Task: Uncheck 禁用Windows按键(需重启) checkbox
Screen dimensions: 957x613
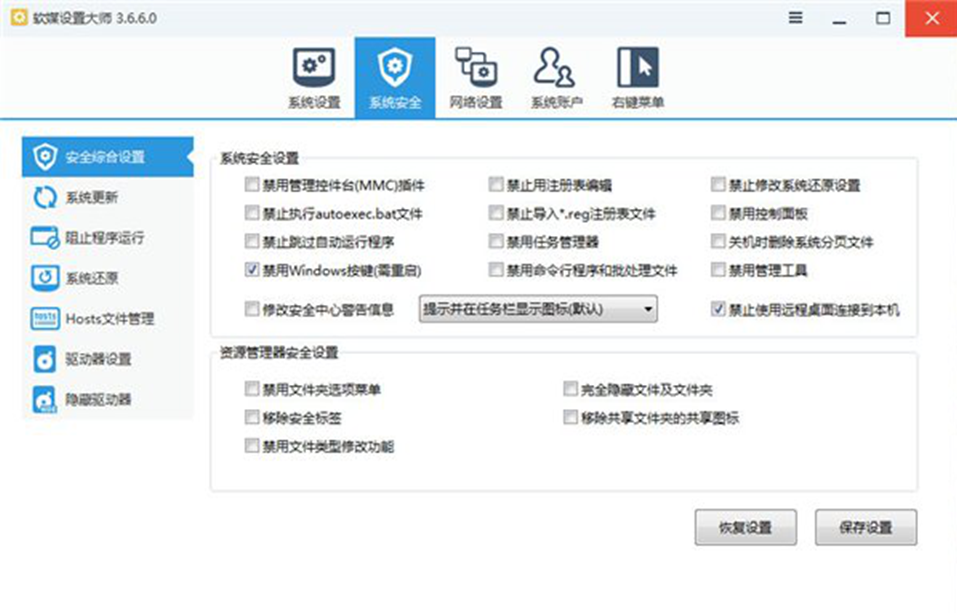Action: point(252,270)
